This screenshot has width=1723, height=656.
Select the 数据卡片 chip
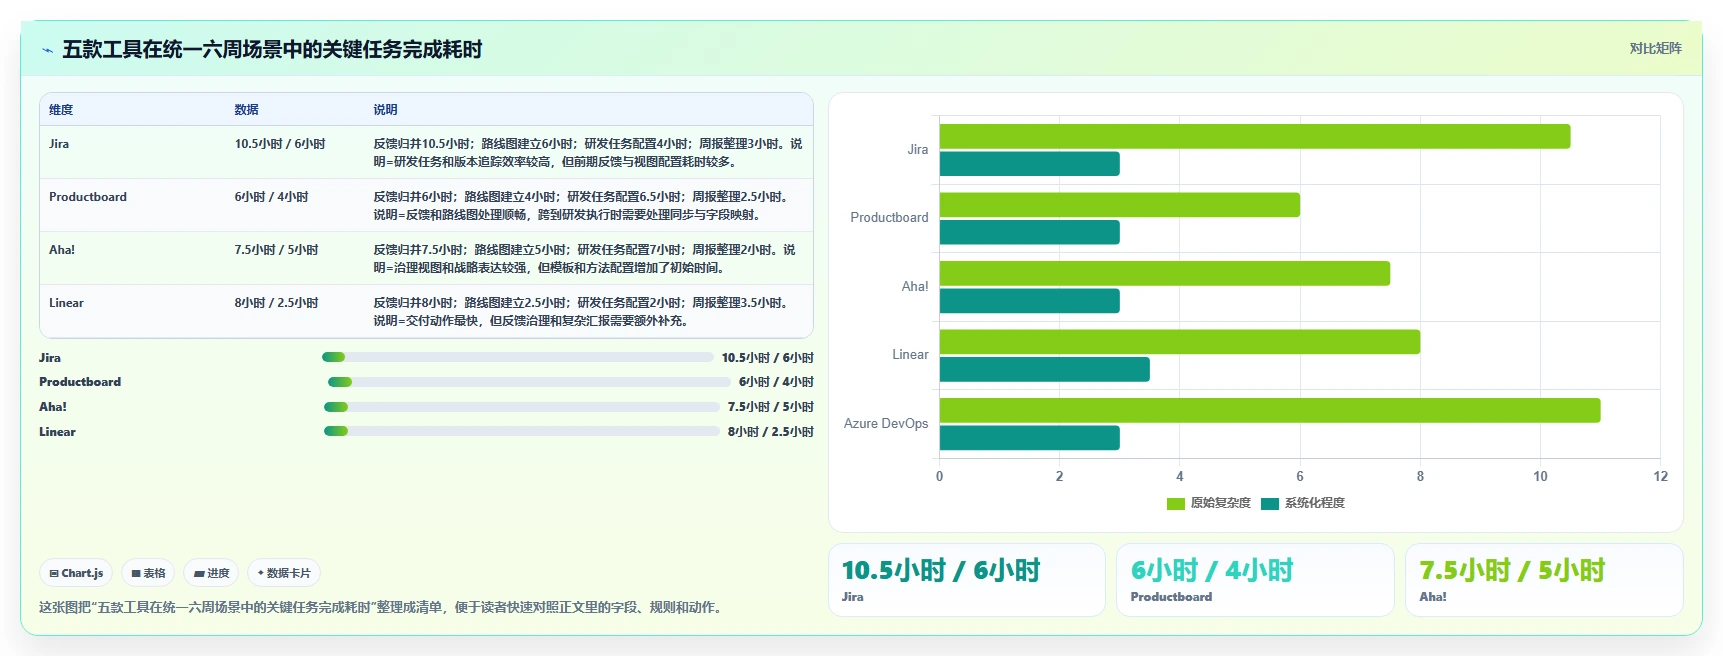pyautogui.click(x=284, y=573)
